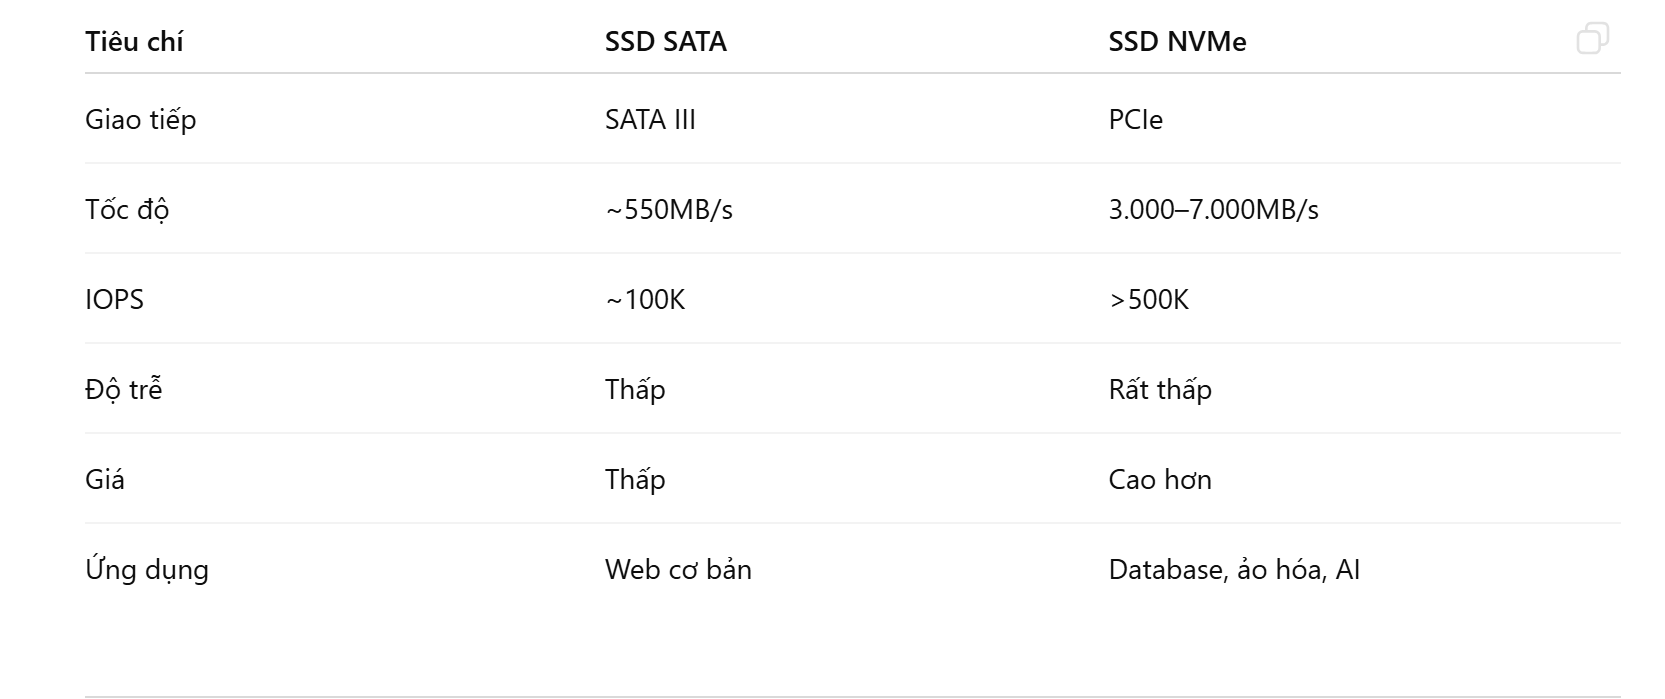
Task: Click the copy table icon
Action: pos(1592,39)
